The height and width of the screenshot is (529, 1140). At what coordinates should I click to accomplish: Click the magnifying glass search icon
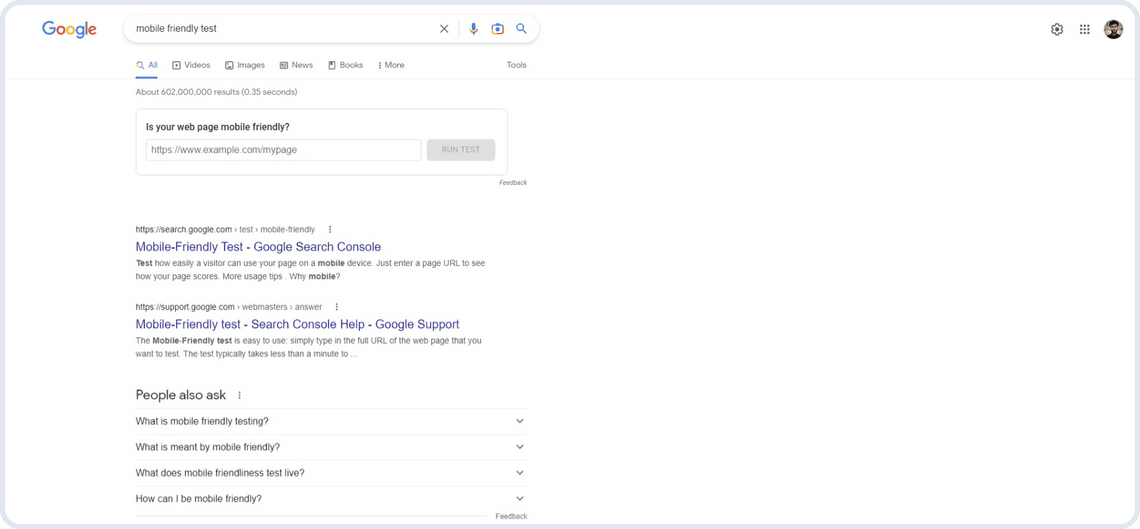(521, 29)
